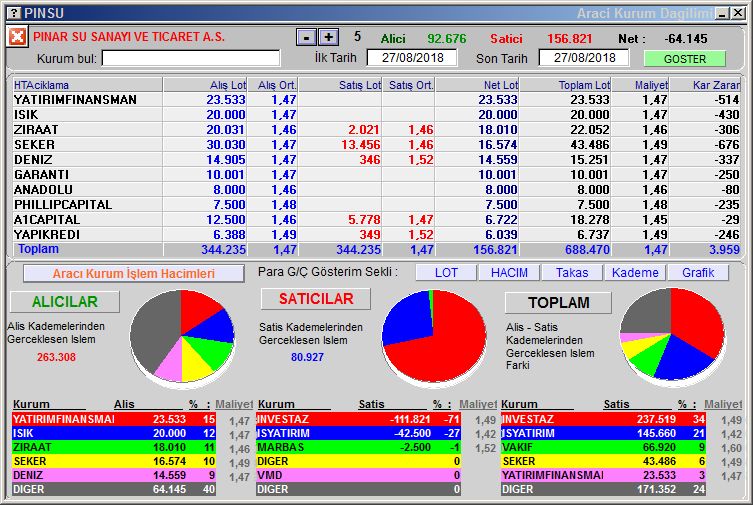
Task: Select ISIK row in main table
Action: tap(376, 115)
